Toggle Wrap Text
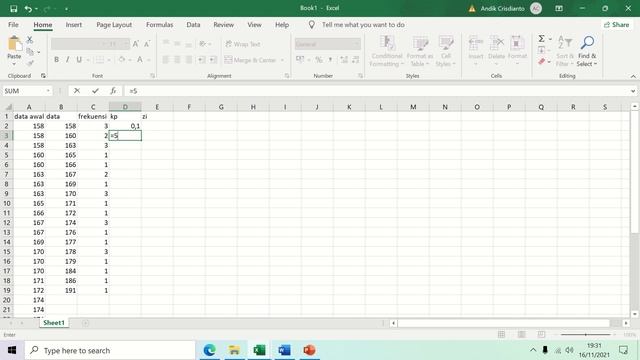The width and height of the screenshot is (640, 360). click(243, 44)
